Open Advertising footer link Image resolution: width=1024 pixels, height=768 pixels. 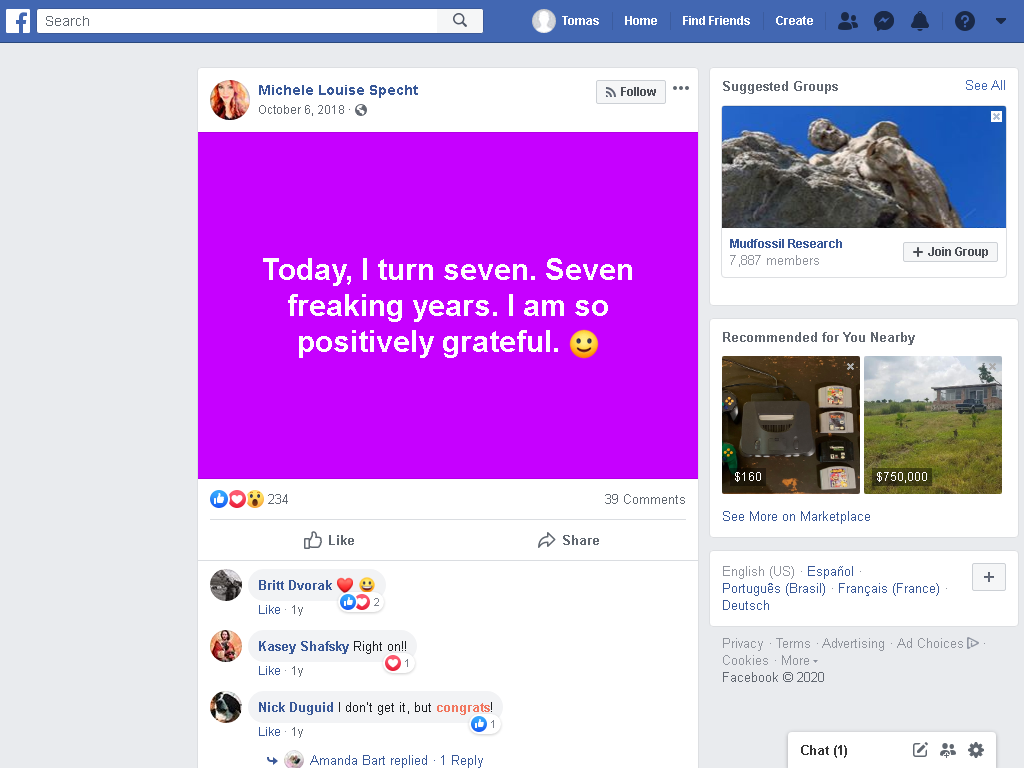pyautogui.click(x=853, y=643)
